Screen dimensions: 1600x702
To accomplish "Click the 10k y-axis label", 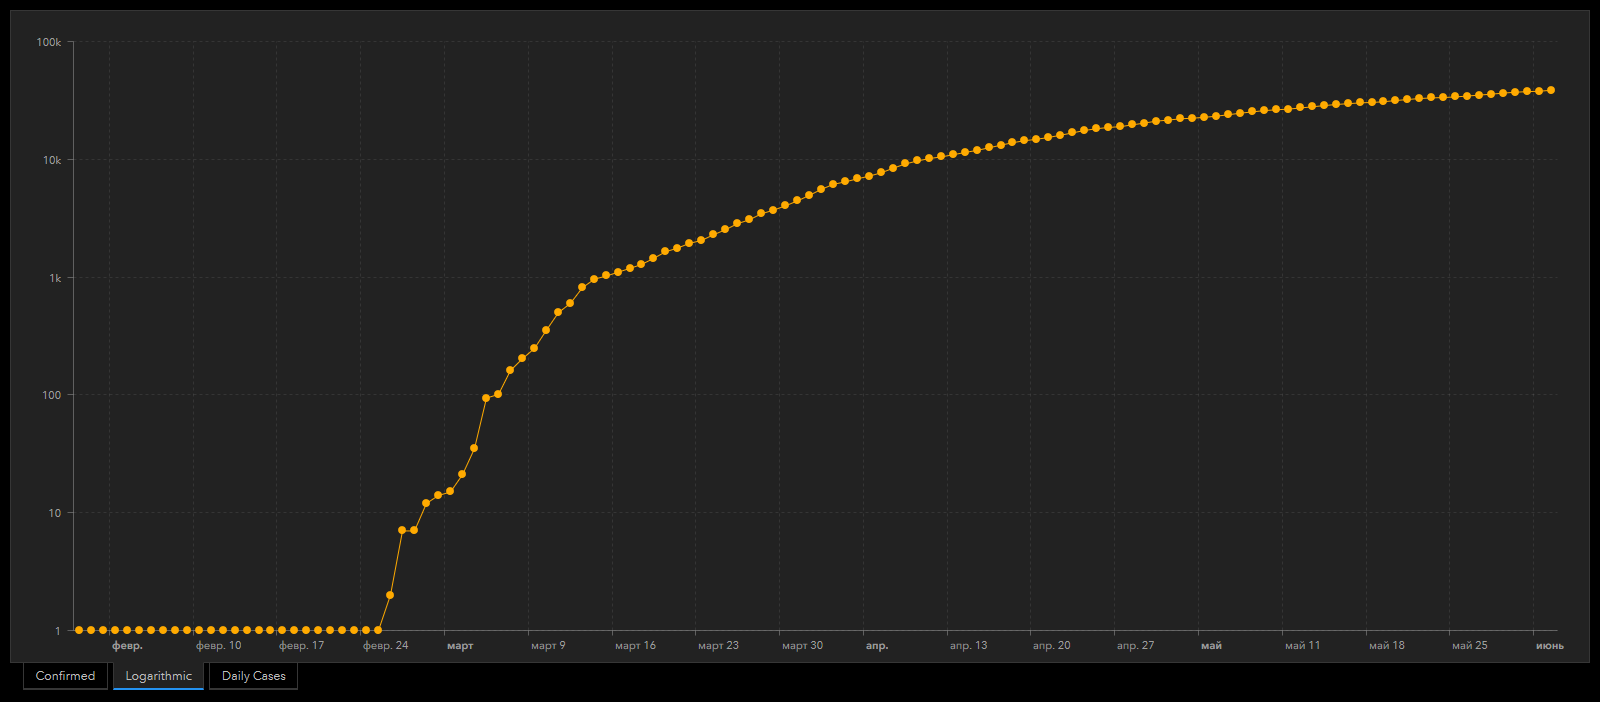I will pyautogui.click(x=52, y=160).
